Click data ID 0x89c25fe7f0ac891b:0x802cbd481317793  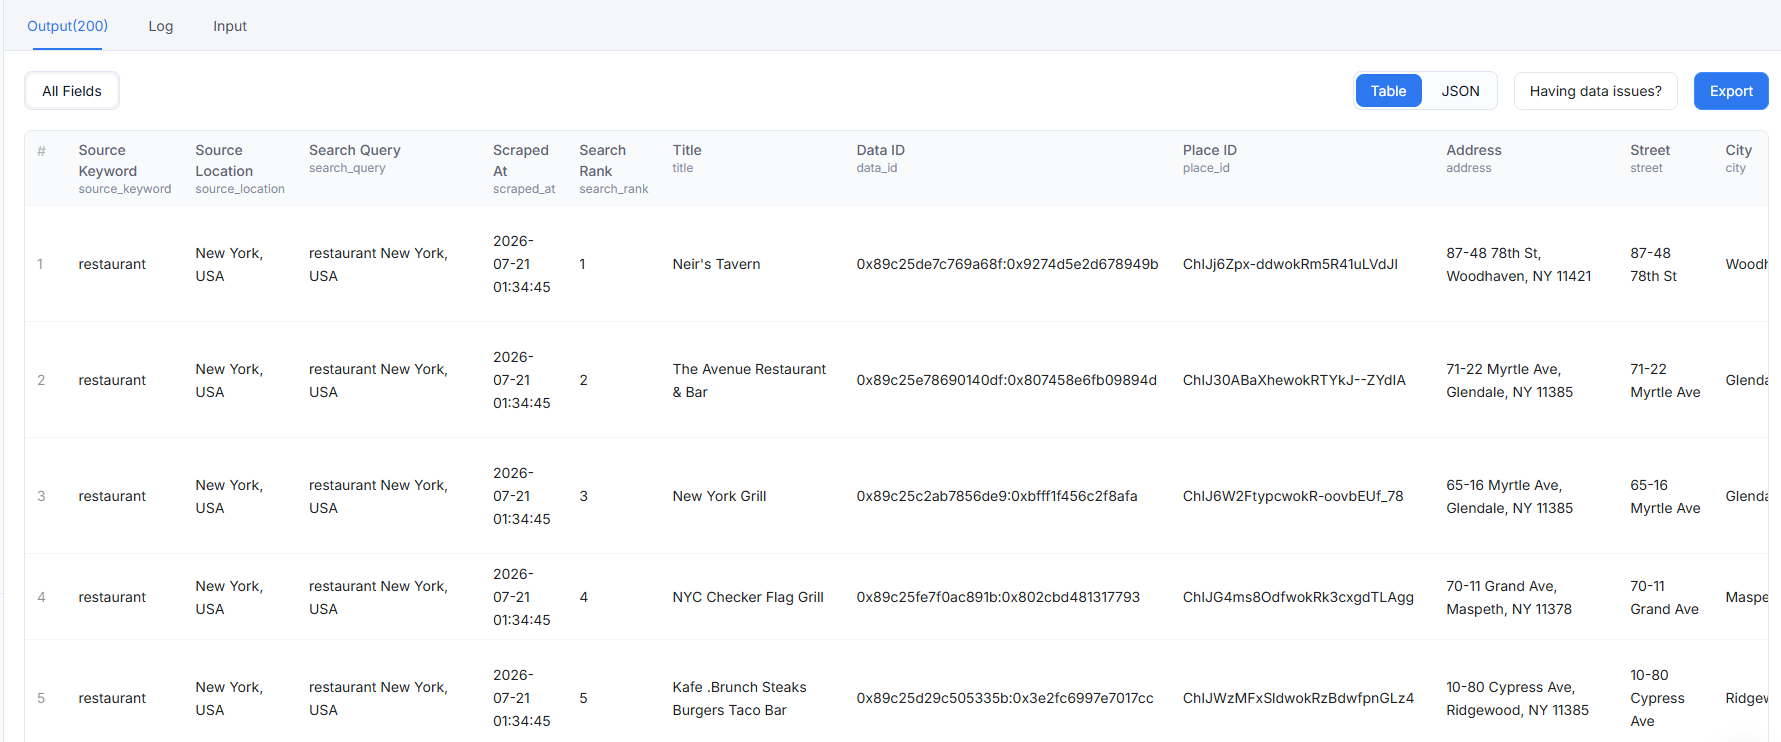(998, 597)
